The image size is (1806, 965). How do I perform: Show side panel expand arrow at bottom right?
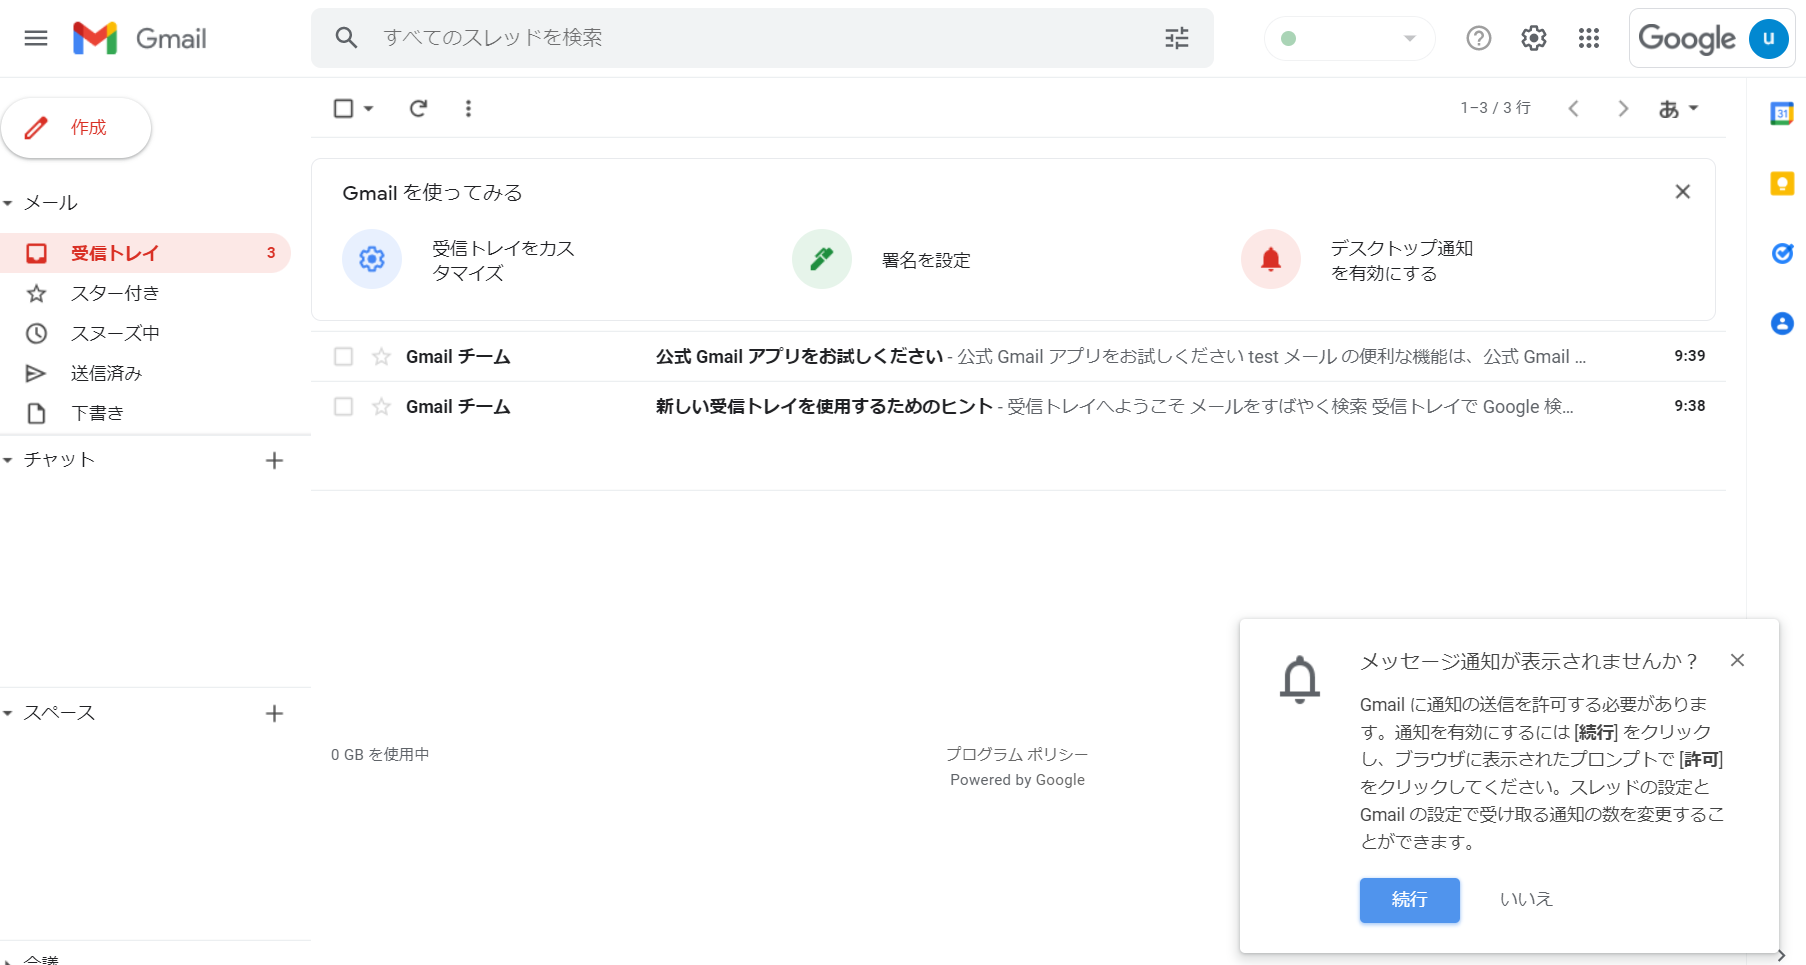tap(1781, 955)
